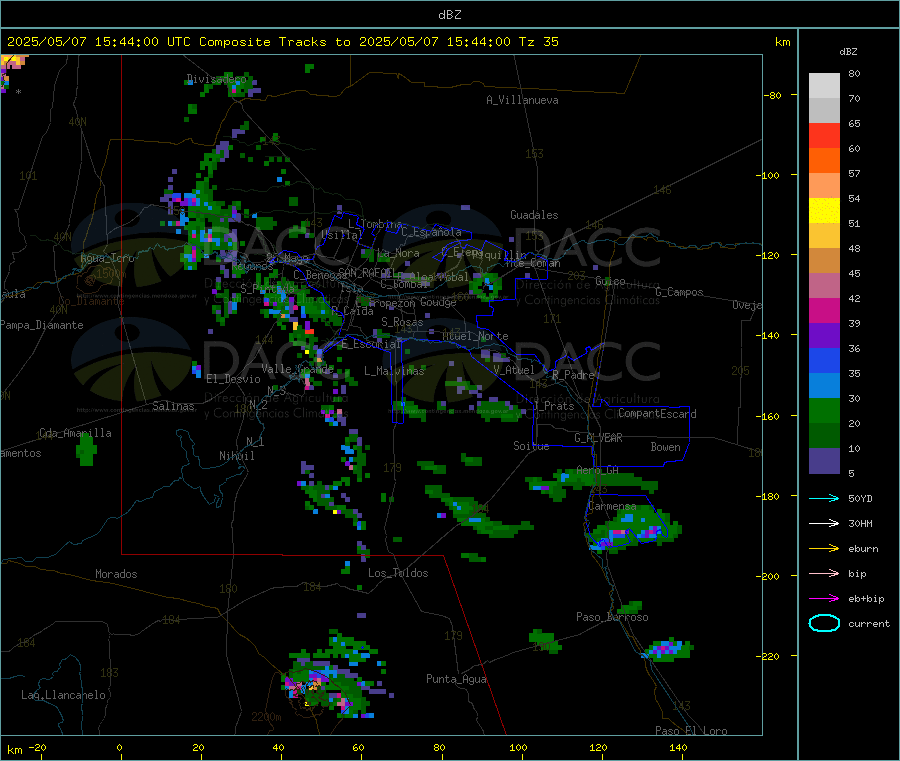Select the purple swatch in the dBZ scale

[x=824, y=336]
